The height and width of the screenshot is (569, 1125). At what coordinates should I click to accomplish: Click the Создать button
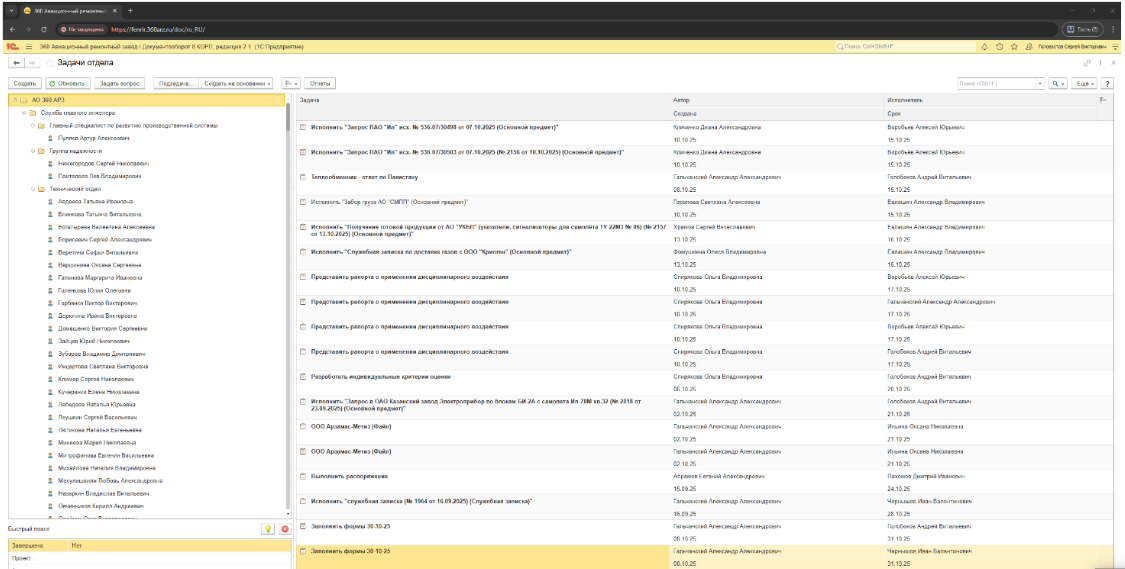pos(26,83)
